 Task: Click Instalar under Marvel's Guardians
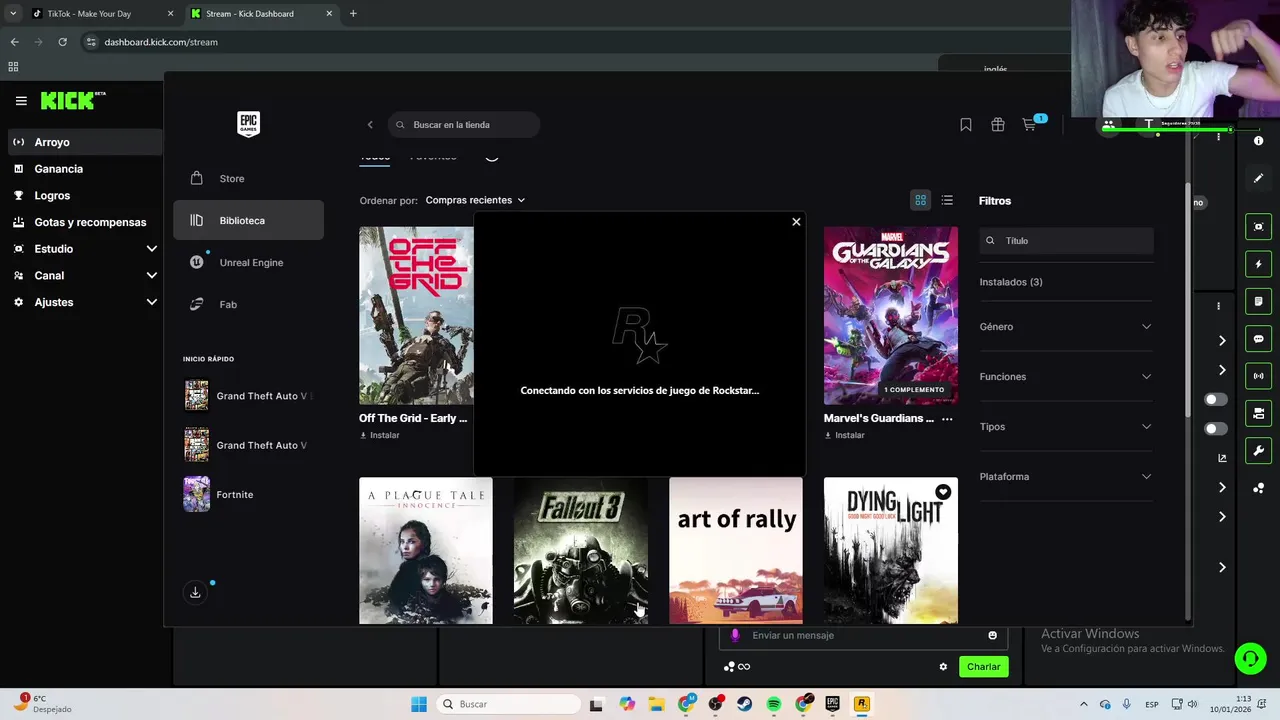(x=843, y=436)
